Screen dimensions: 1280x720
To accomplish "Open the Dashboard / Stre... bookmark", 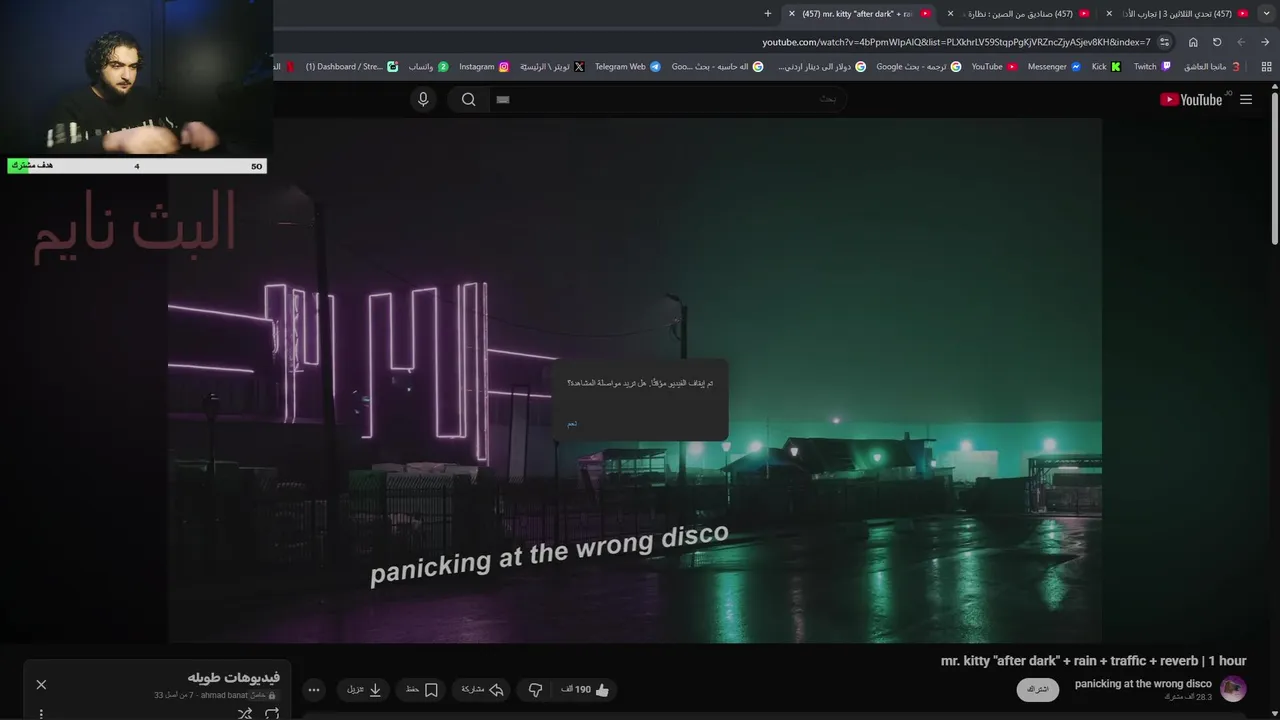I will pyautogui.click(x=351, y=67).
